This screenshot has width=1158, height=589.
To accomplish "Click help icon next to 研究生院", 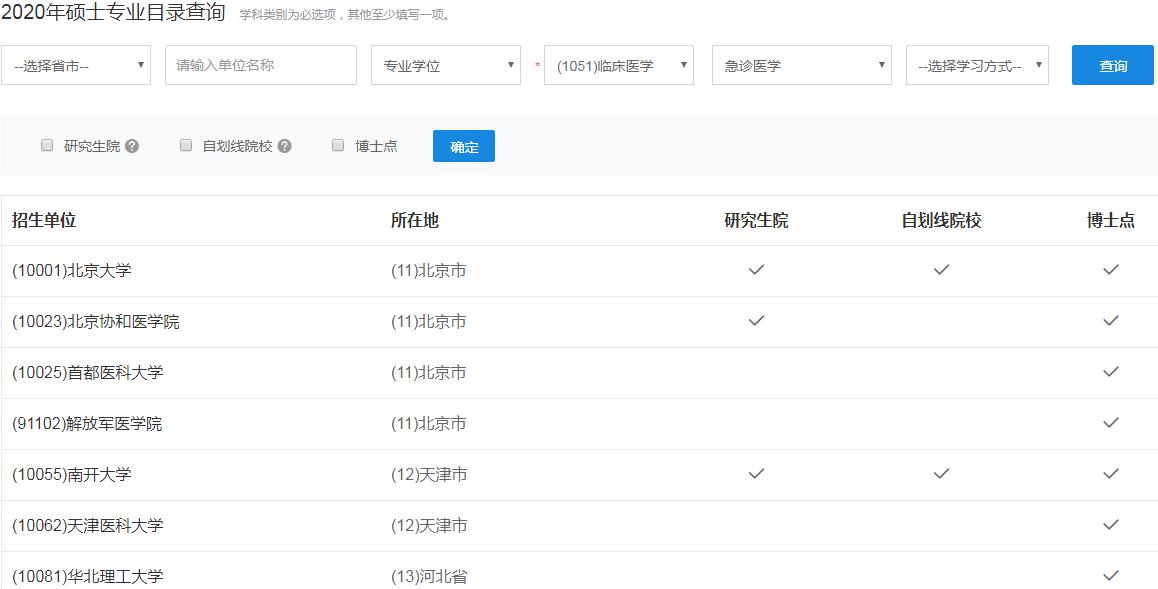I will [x=132, y=146].
